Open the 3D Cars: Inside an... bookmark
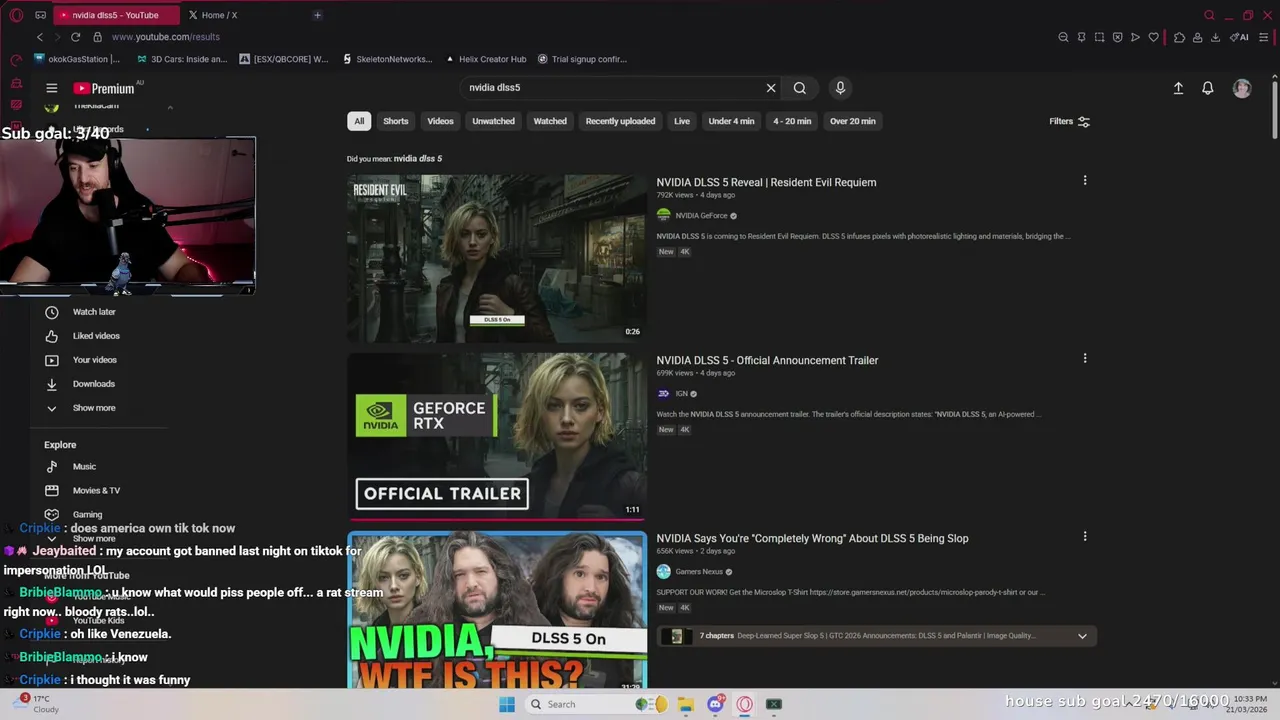The height and width of the screenshot is (720, 1280). click(180, 59)
